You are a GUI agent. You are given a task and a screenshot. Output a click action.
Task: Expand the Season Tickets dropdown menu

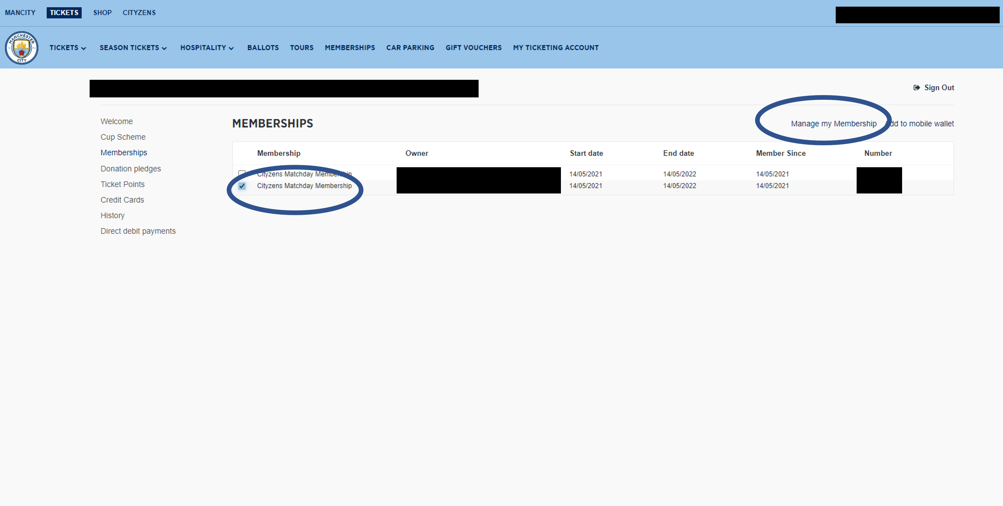133,48
